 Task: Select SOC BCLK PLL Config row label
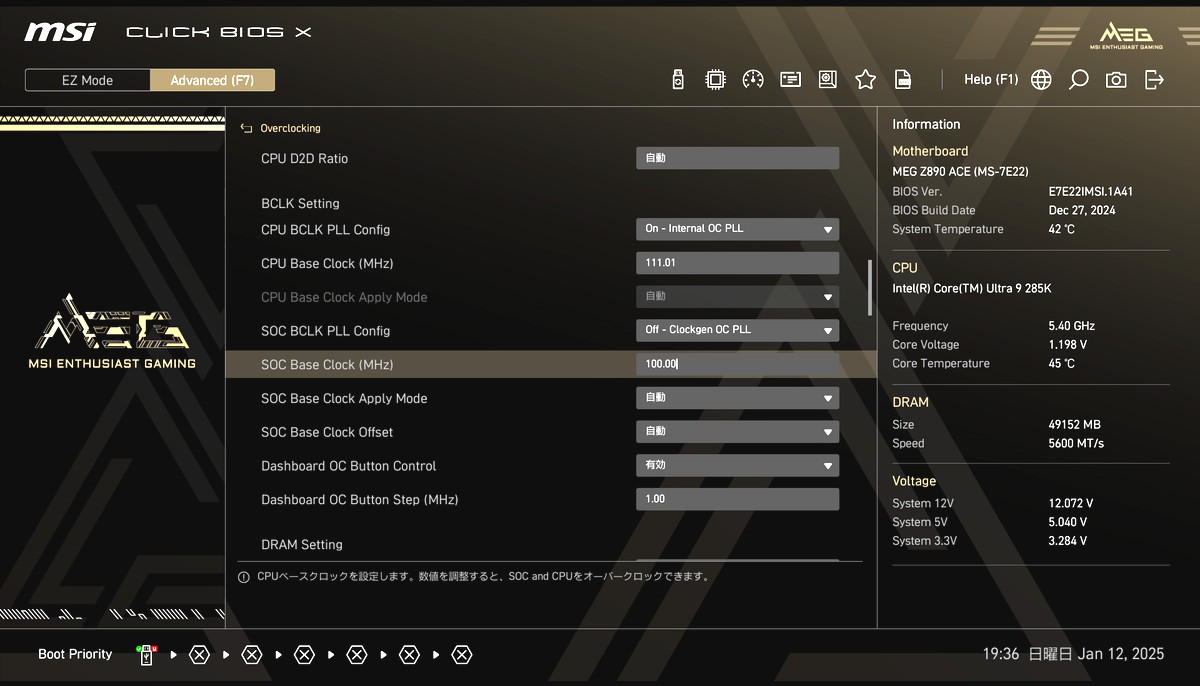point(325,330)
